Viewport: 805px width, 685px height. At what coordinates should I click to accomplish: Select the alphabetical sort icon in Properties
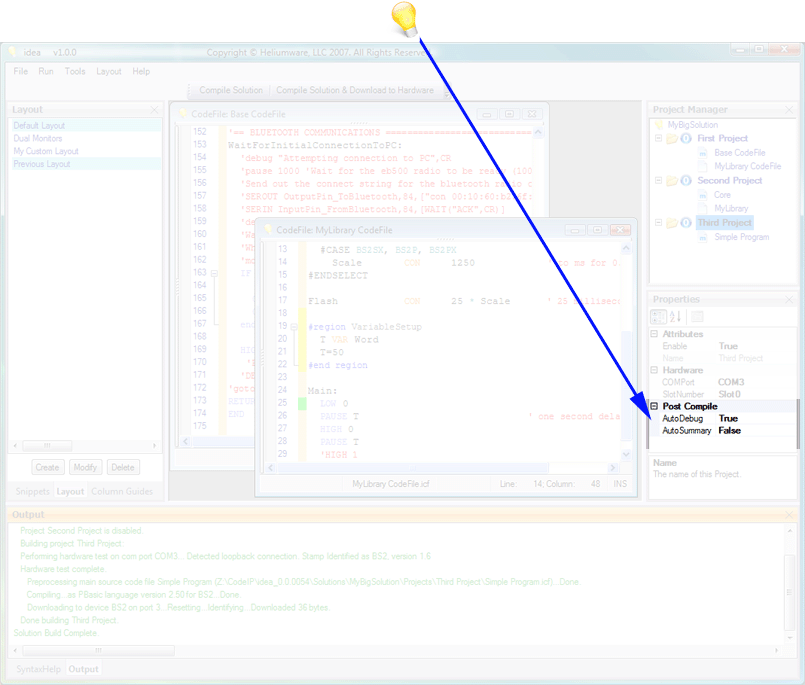[x=674, y=316]
